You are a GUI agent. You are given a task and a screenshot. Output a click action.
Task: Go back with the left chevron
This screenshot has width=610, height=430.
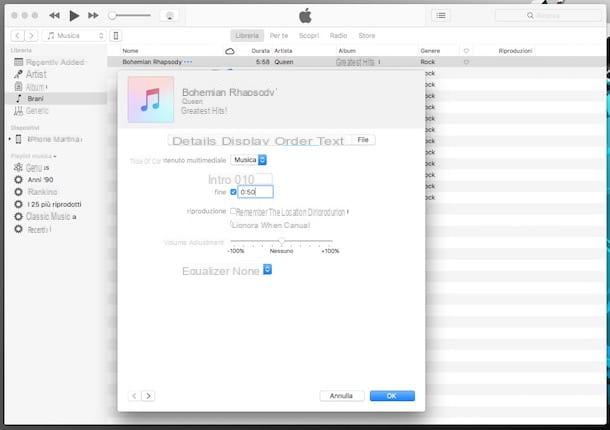click(17, 36)
